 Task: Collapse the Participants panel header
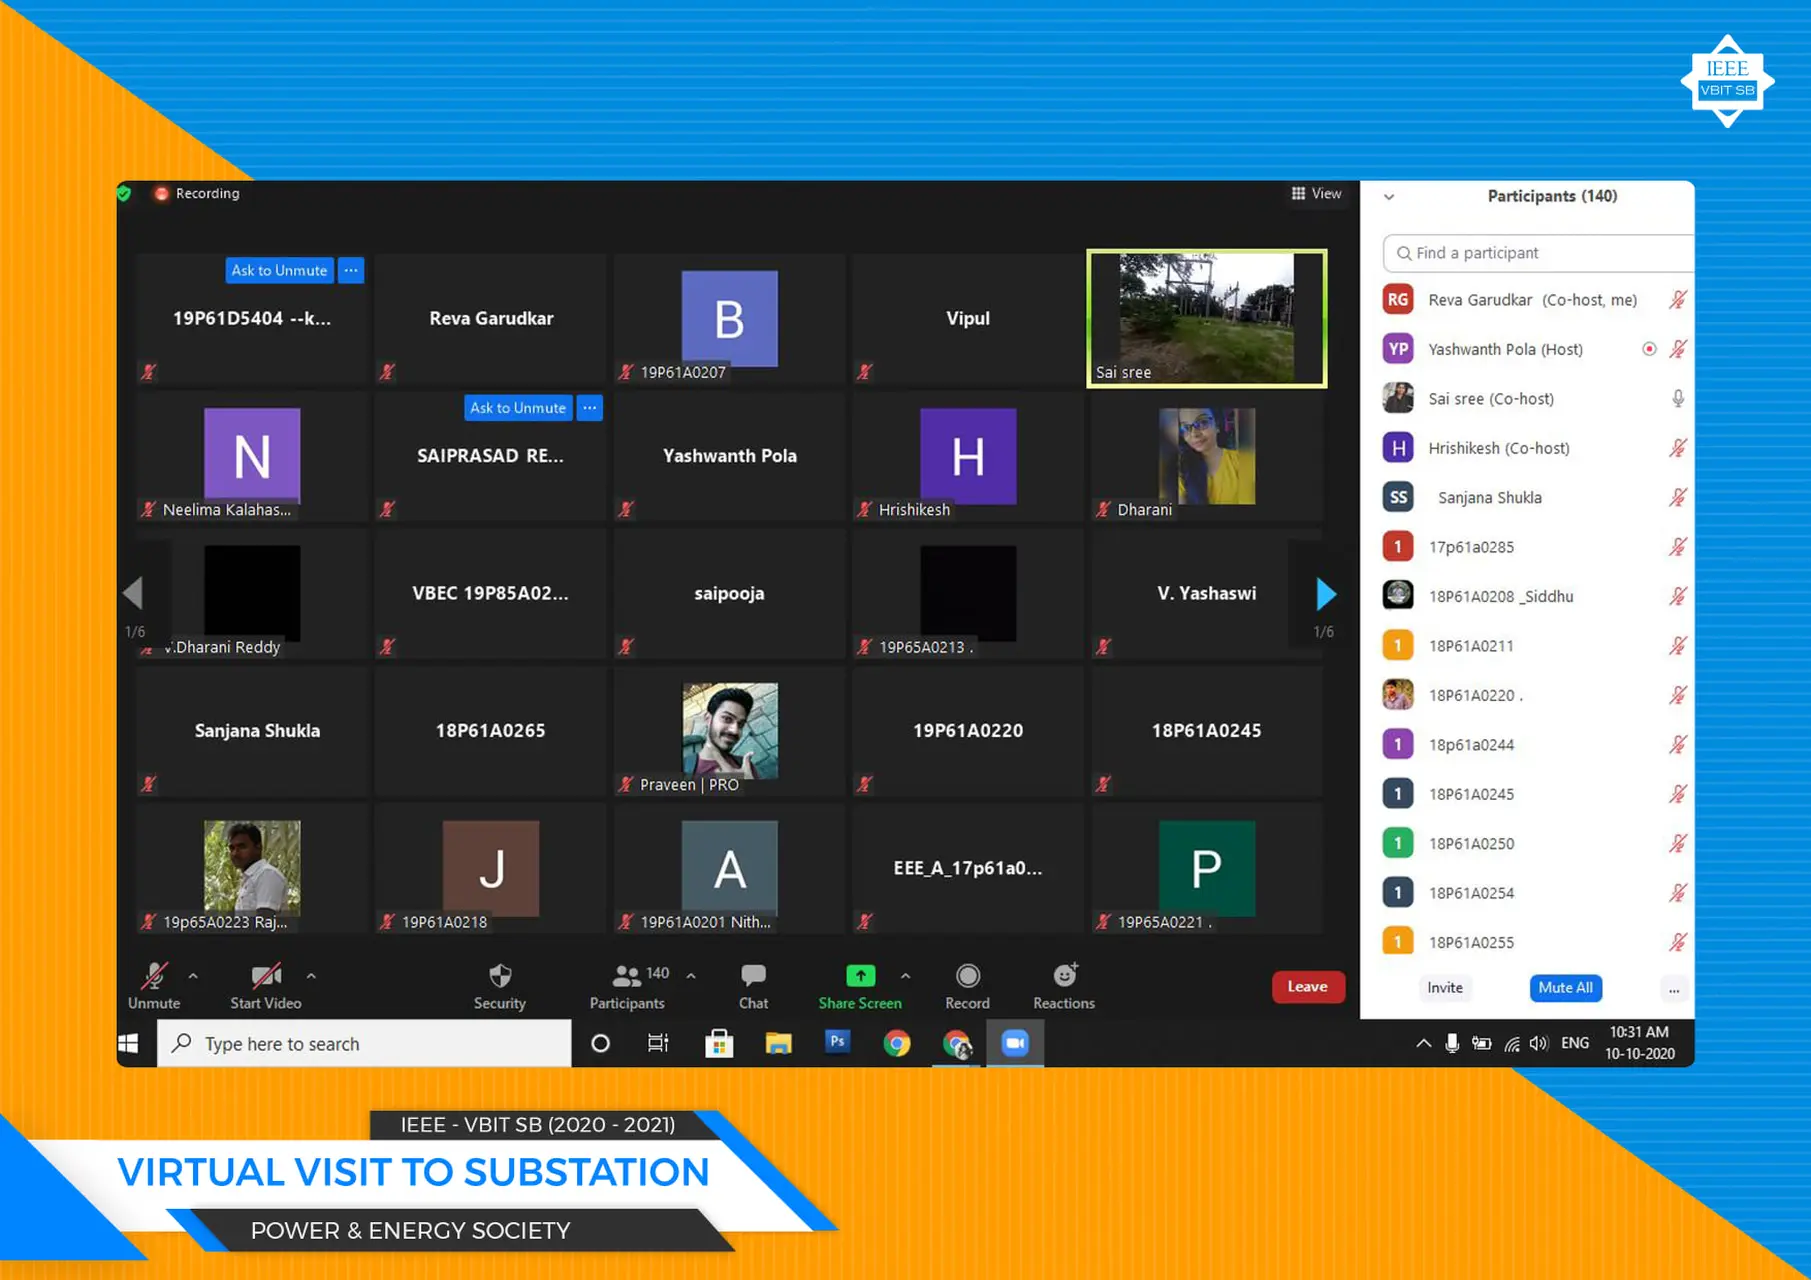[x=1389, y=196]
